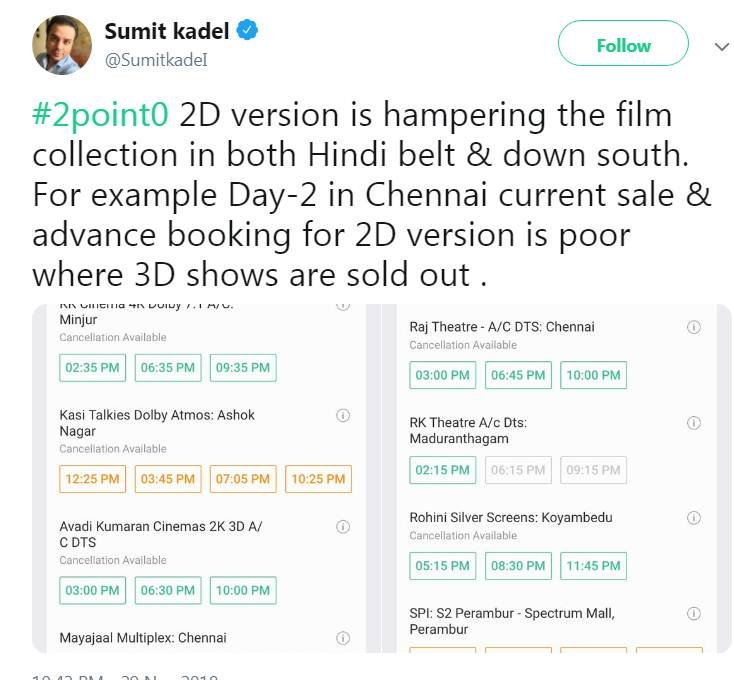Click info icon for SPI S2 Perambur

pyautogui.click(x=694, y=613)
